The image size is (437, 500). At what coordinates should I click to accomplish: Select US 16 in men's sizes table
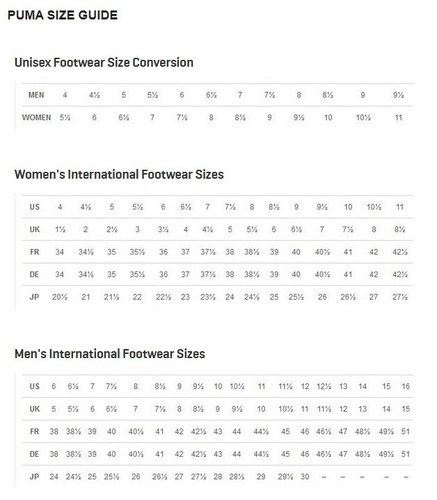point(406,386)
